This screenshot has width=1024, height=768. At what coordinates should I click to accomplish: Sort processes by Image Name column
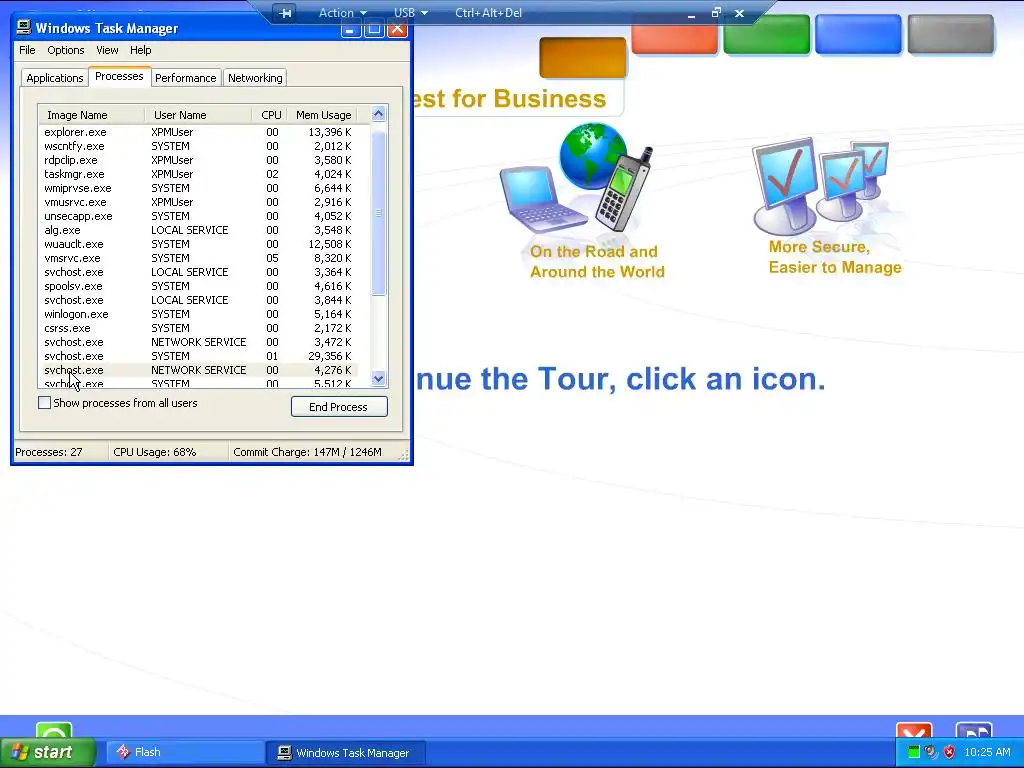click(x=91, y=115)
